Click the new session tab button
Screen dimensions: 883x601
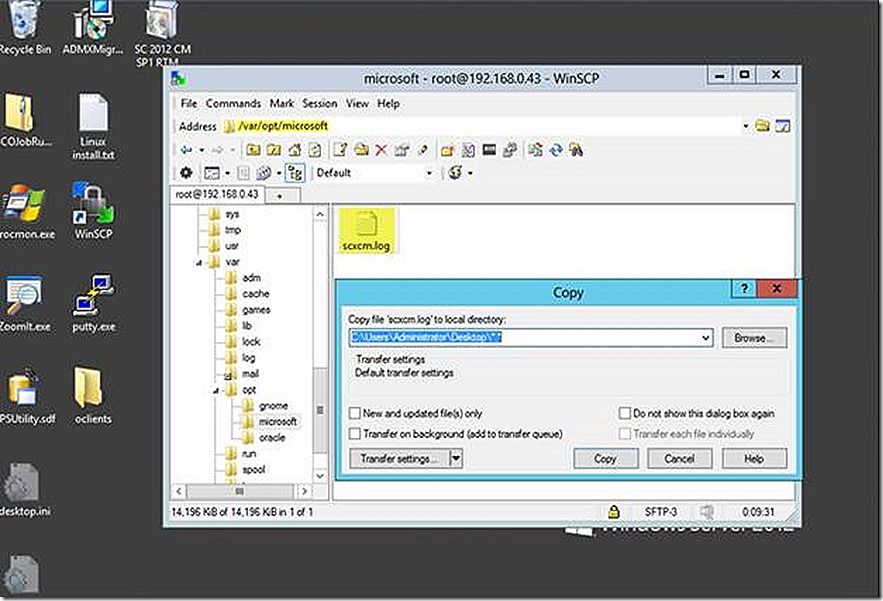[x=283, y=195]
